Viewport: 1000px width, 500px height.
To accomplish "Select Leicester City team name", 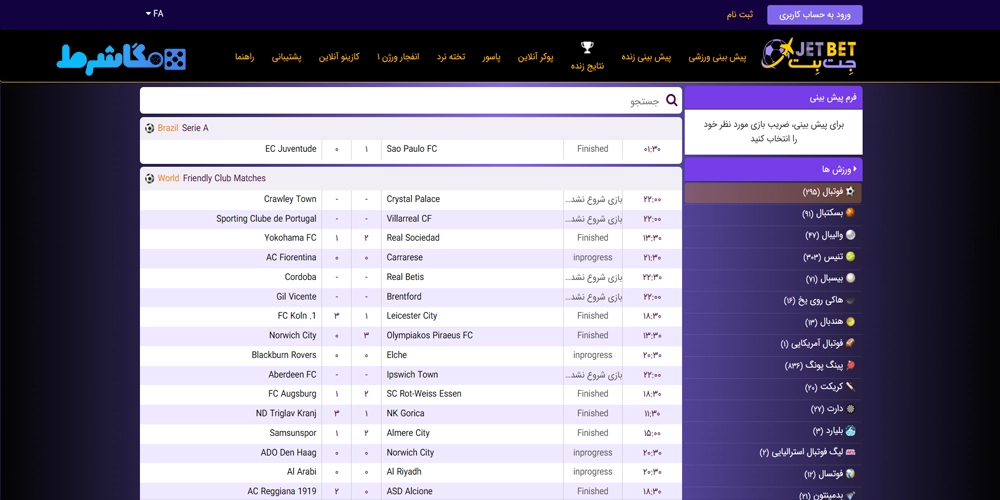I will coord(412,316).
